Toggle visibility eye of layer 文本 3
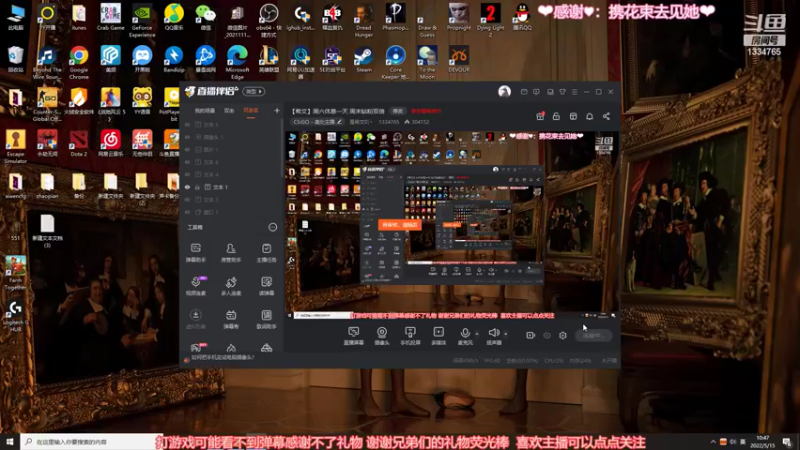The width and height of the screenshot is (800, 450). pyautogui.click(x=187, y=199)
